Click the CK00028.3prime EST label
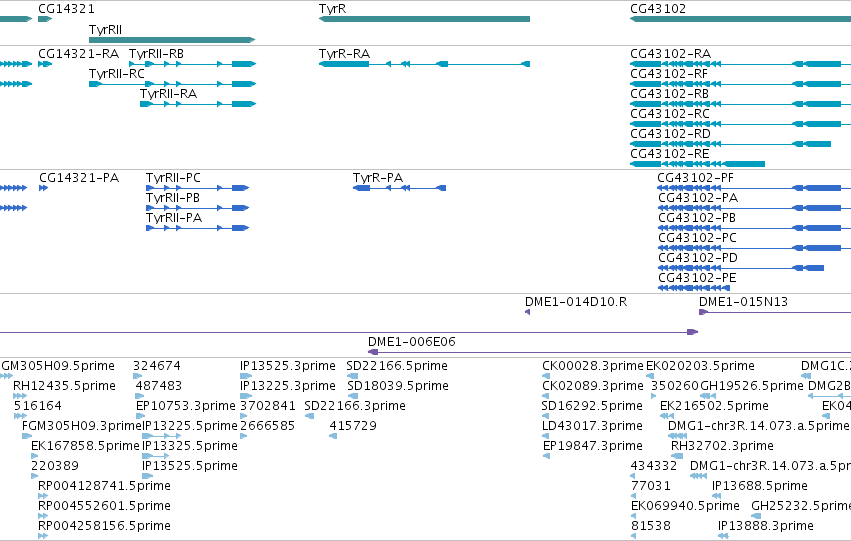Screen dimensions: 851x541 (x=593, y=366)
